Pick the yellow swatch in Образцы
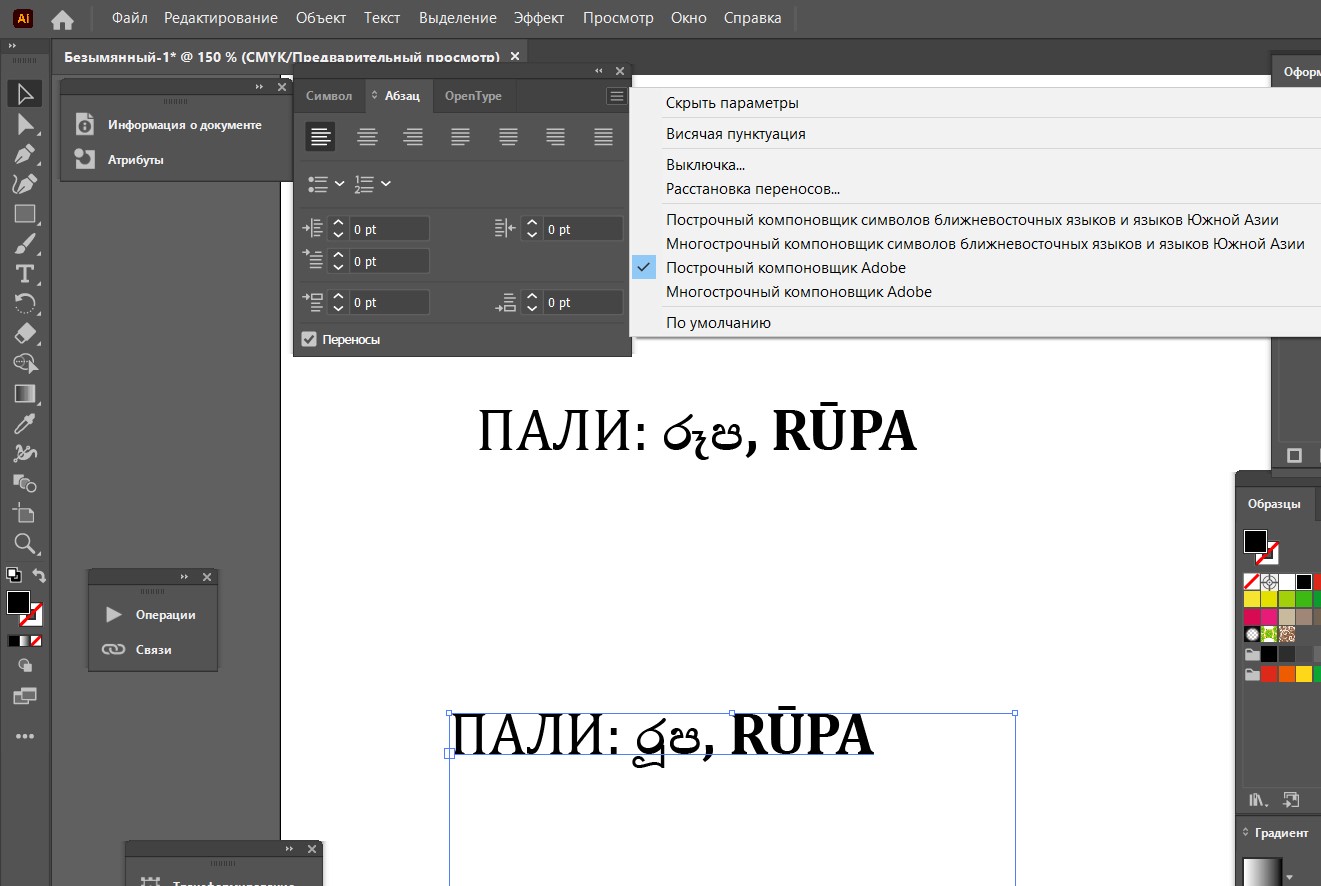The width and height of the screenshot is (1321, 886). click(1251, 599)
